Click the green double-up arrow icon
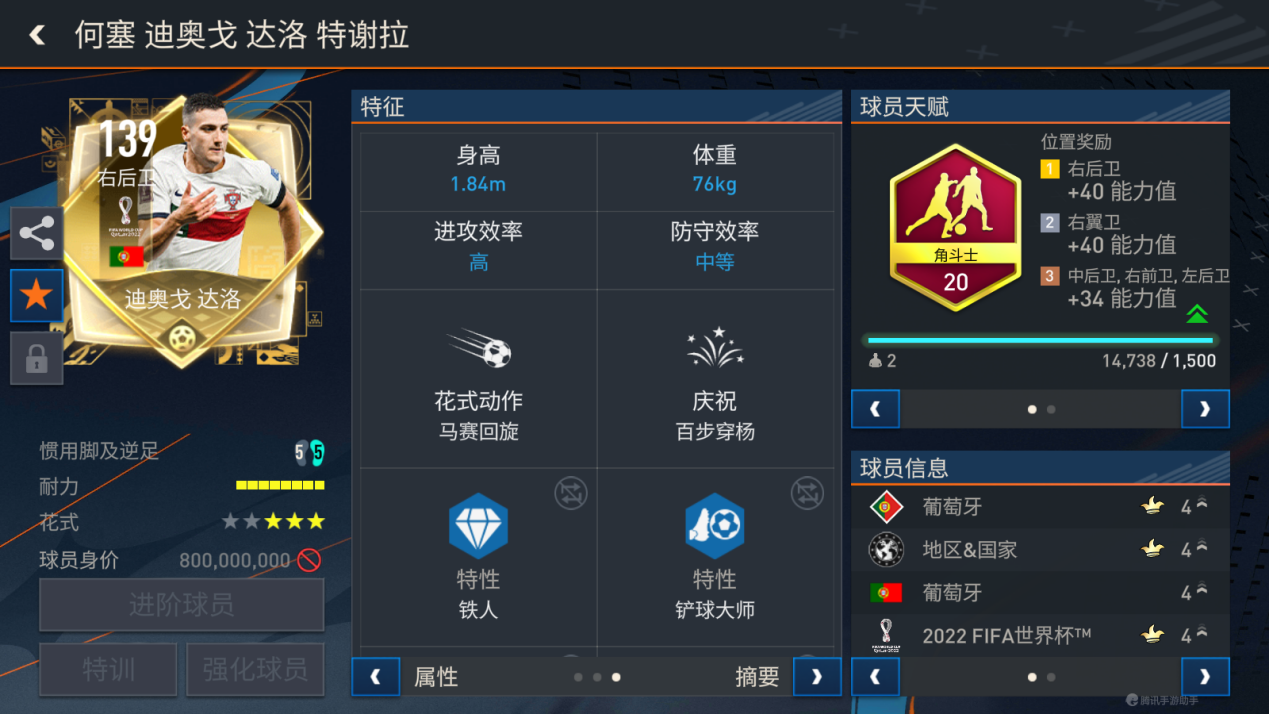The width and height of the screenshot is (1269, 714). [x=1197, y=314]
